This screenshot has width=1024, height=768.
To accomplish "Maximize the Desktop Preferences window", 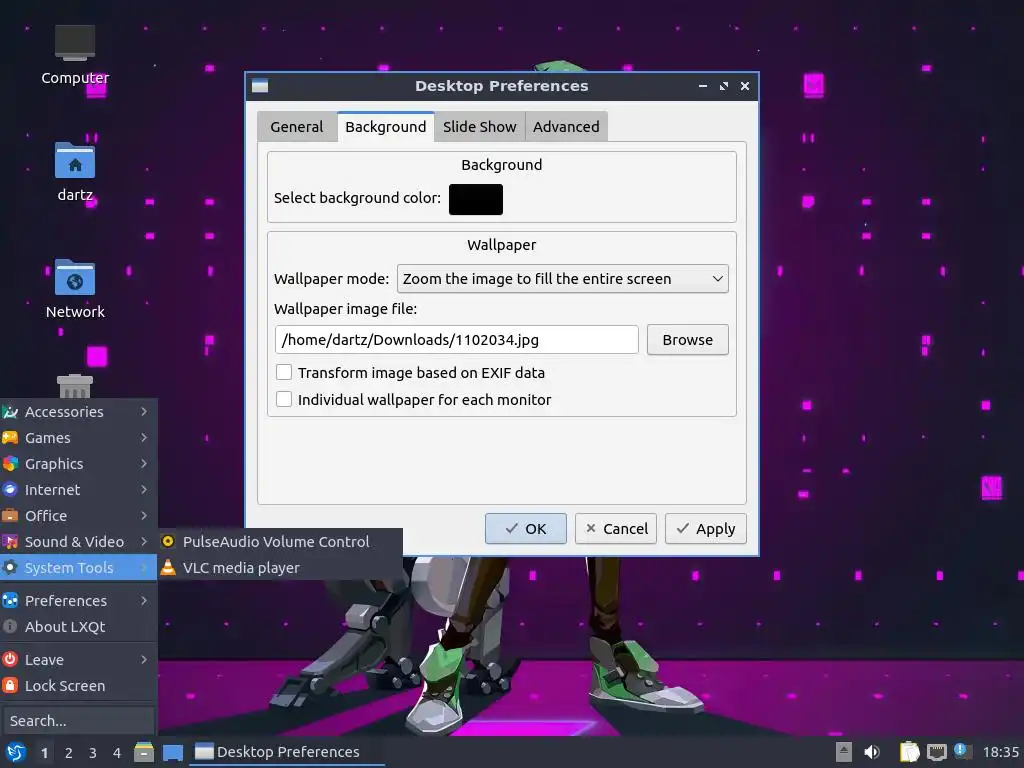I will click(724, 86).
